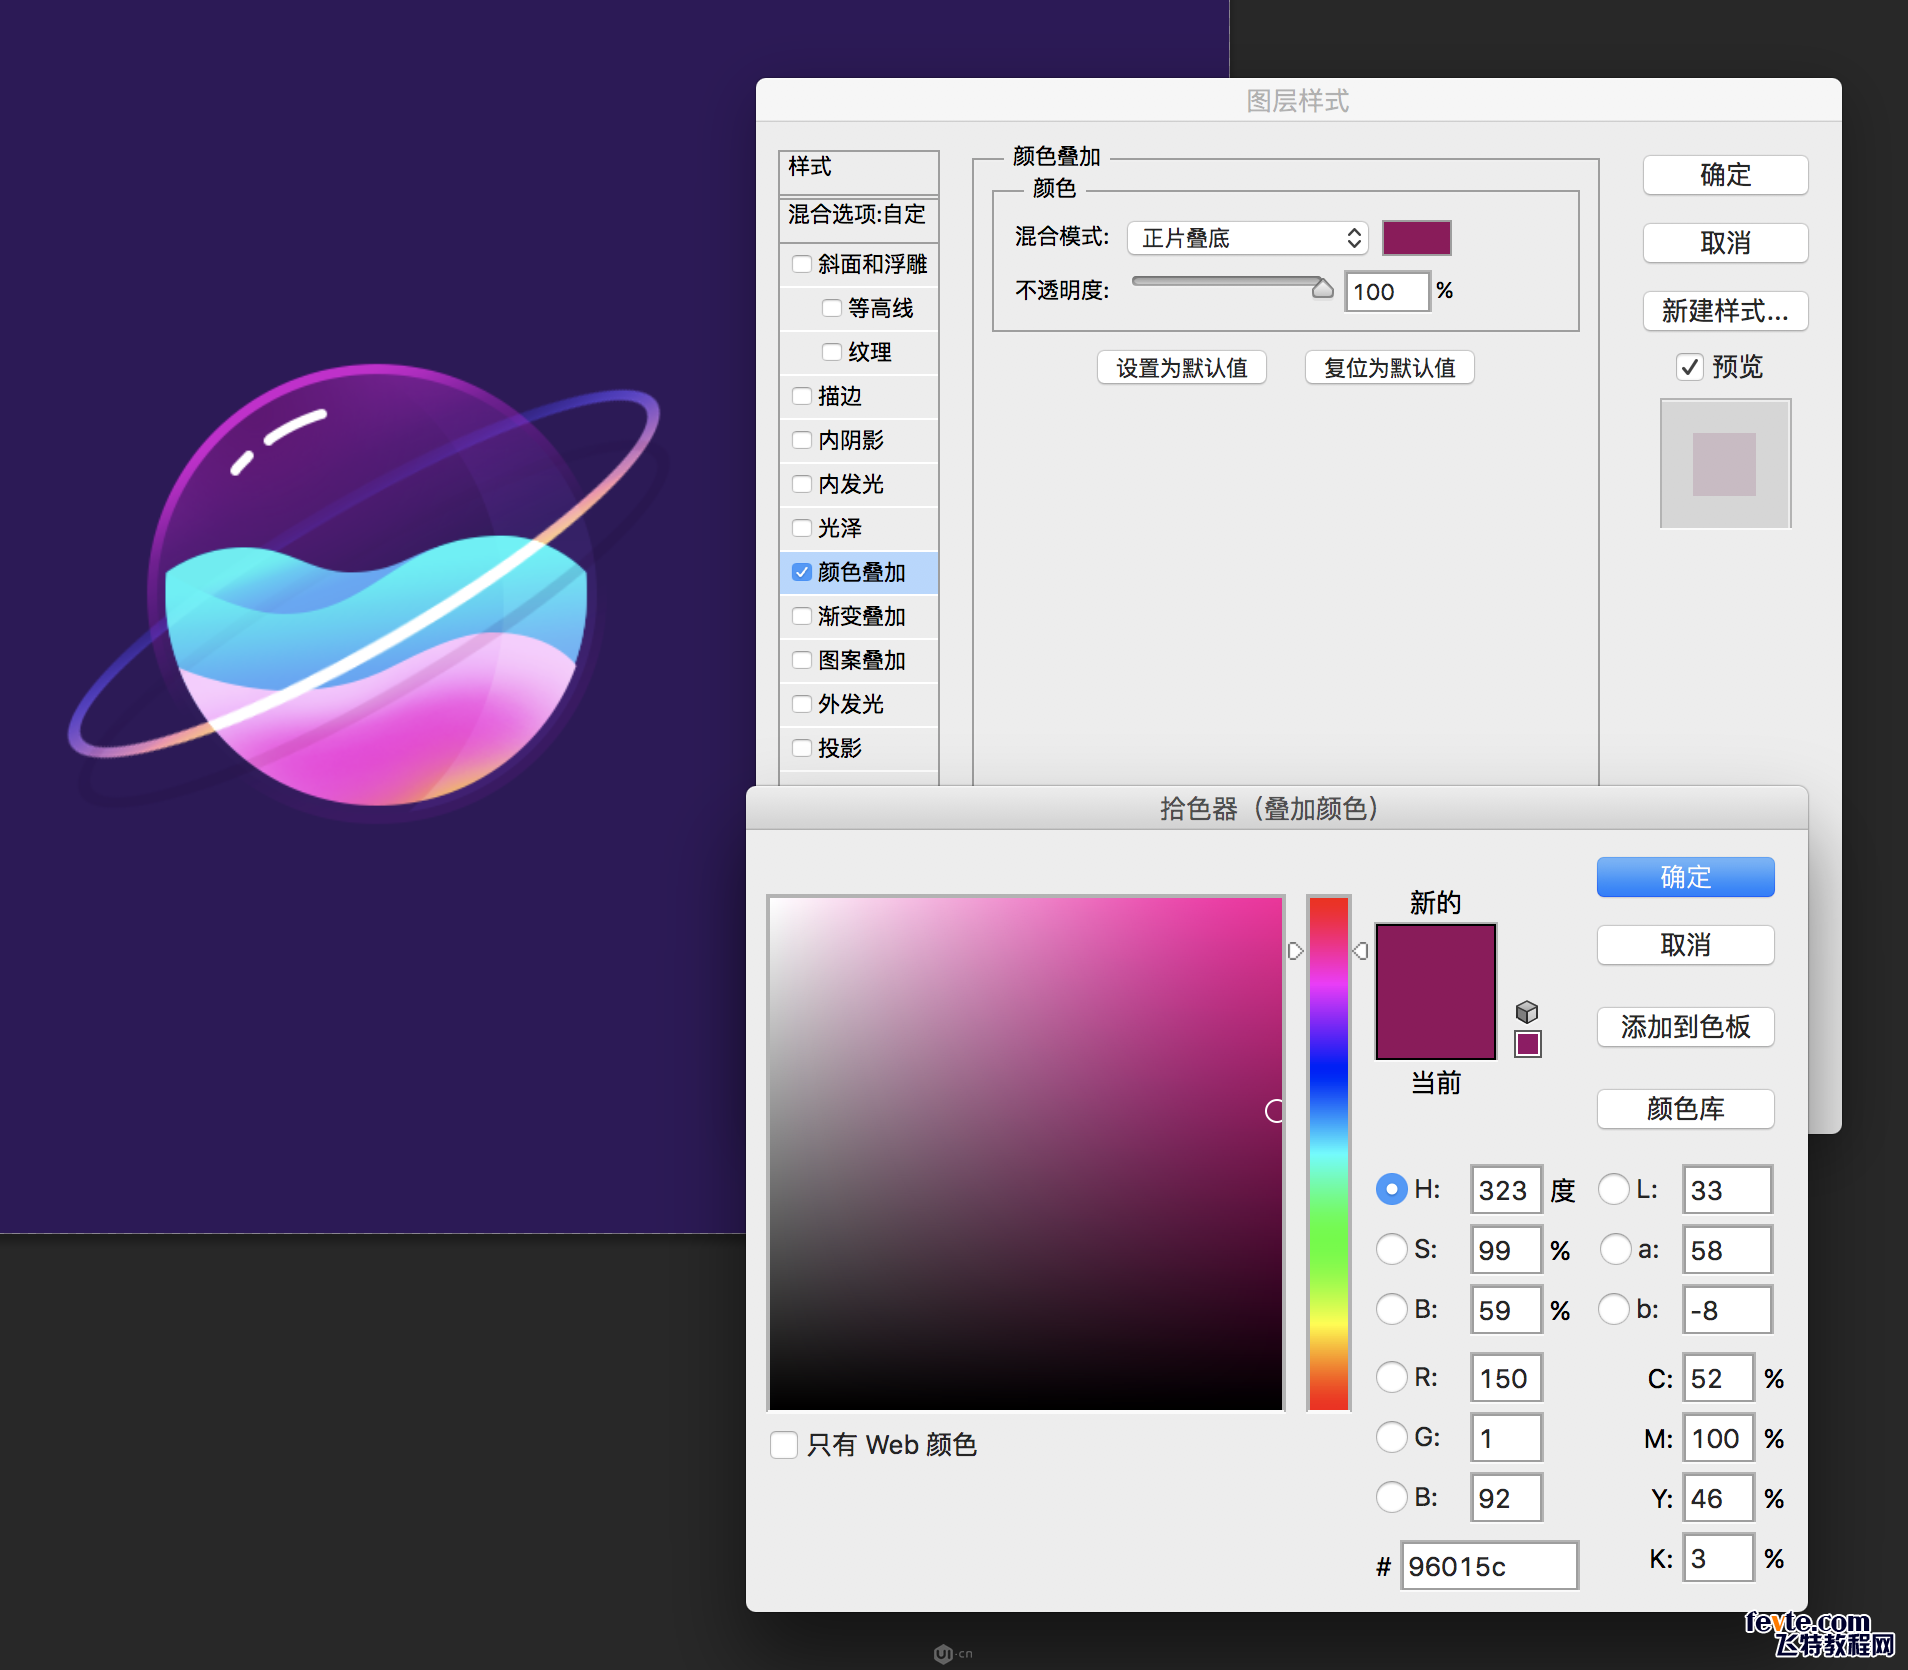Click the L field showing 33
This screenshot has width=1908, height=1670.
(x=1727, y=1190)
